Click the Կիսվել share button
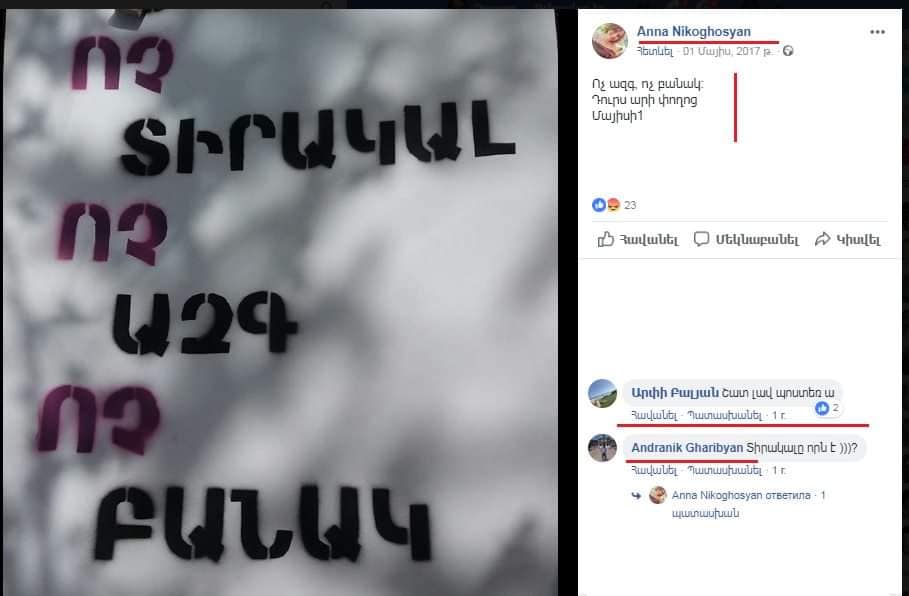 coord(847,239)
